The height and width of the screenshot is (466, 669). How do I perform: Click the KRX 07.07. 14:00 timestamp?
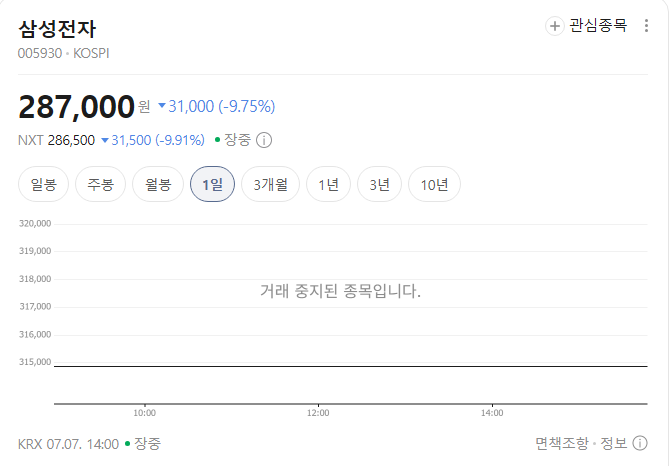point(68,444)
